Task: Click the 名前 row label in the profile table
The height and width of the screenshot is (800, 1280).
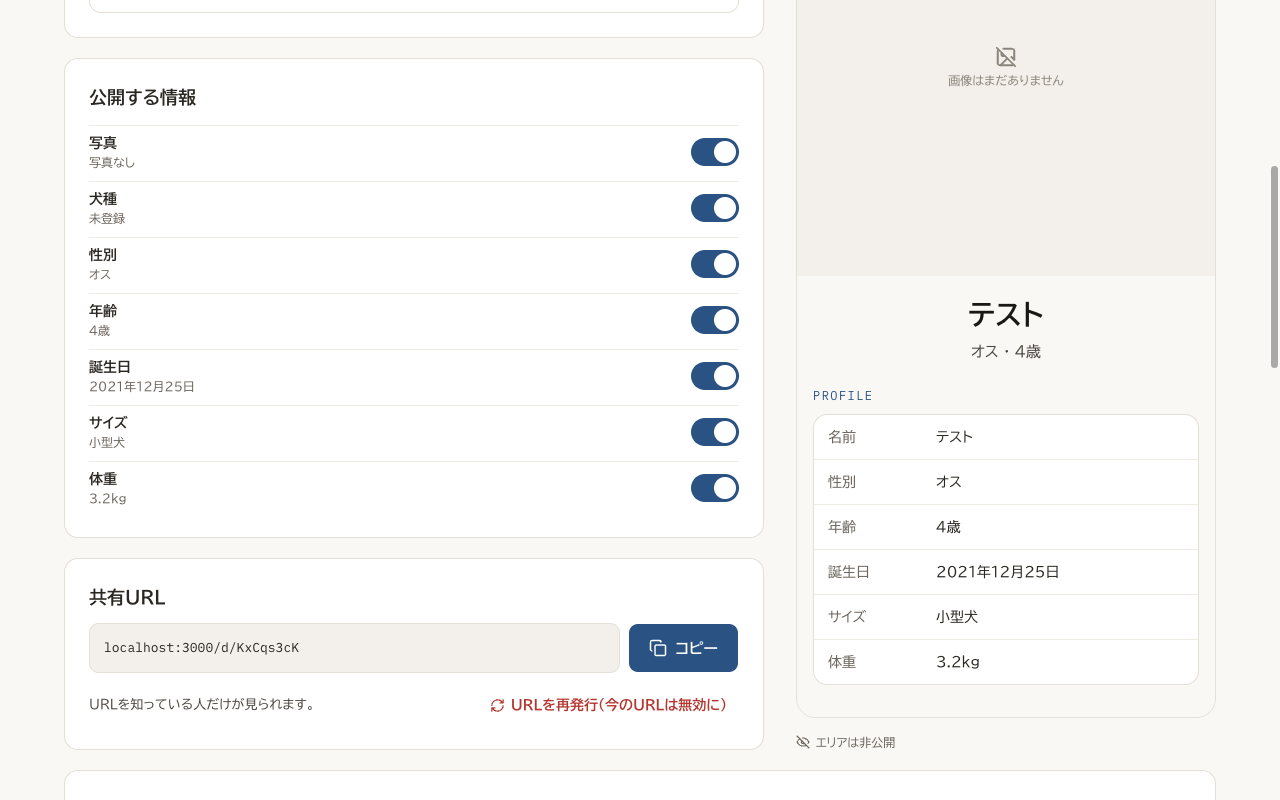Action: coord(842,437)
